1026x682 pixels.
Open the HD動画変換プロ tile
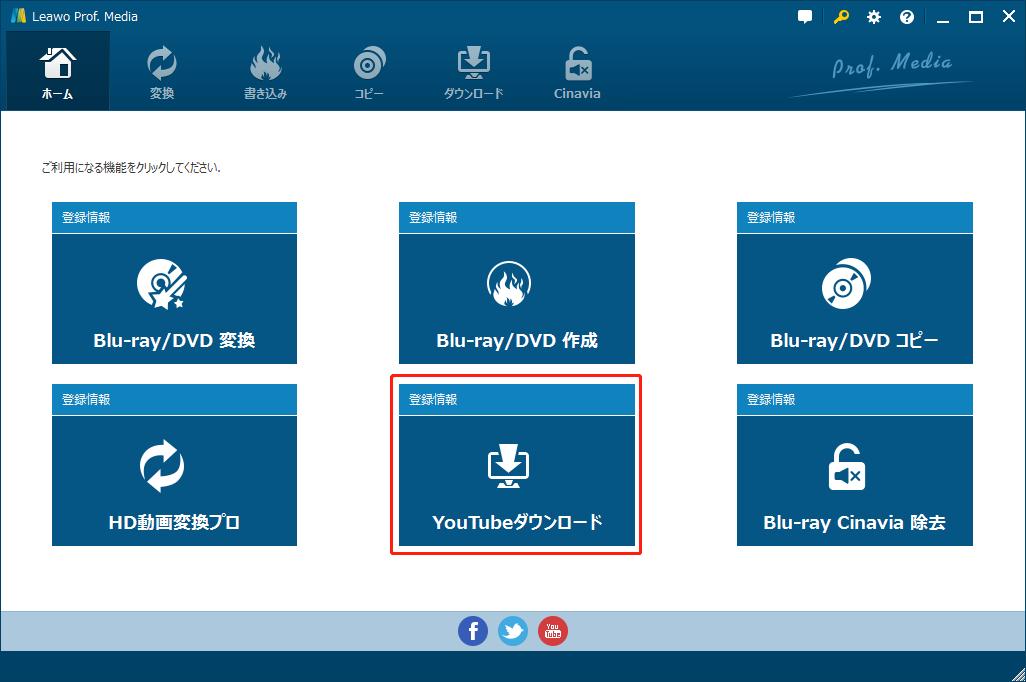click(174, 480)
